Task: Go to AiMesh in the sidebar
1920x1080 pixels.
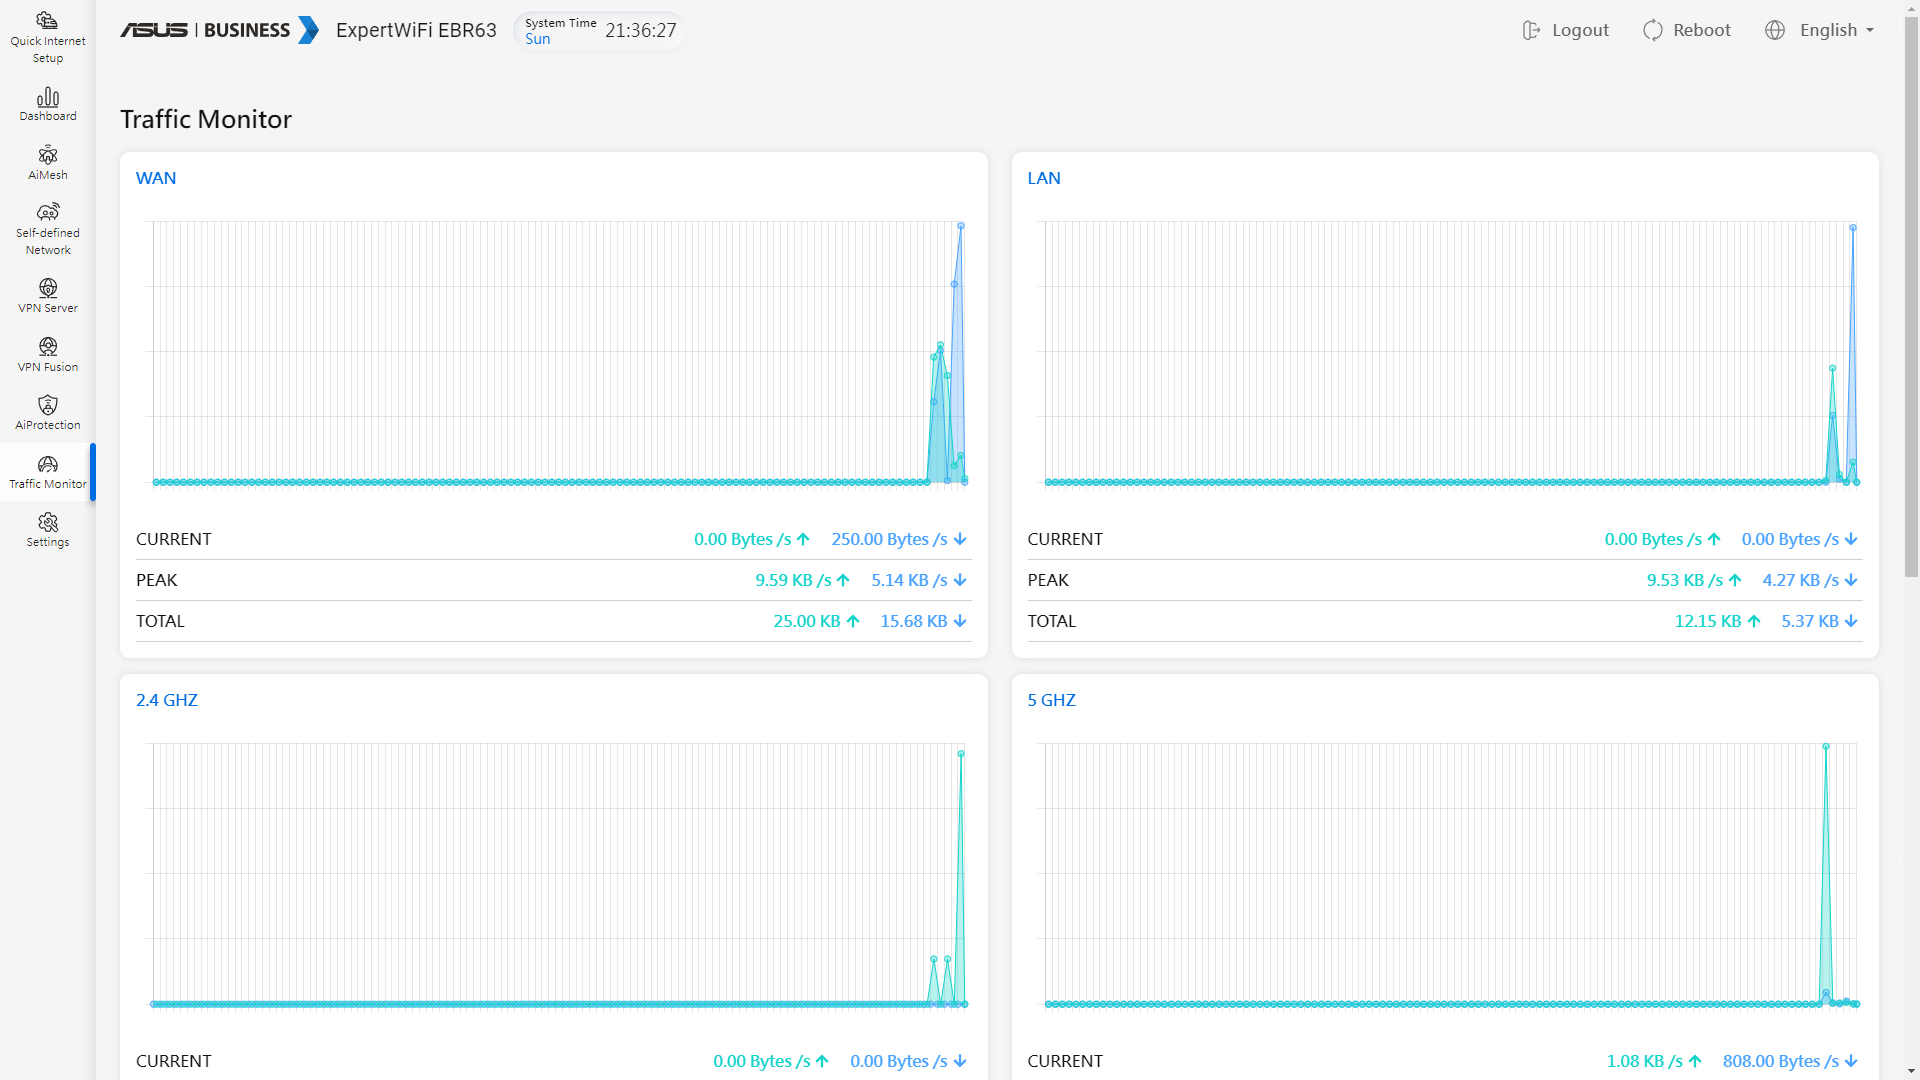Action: coord(47,156)
